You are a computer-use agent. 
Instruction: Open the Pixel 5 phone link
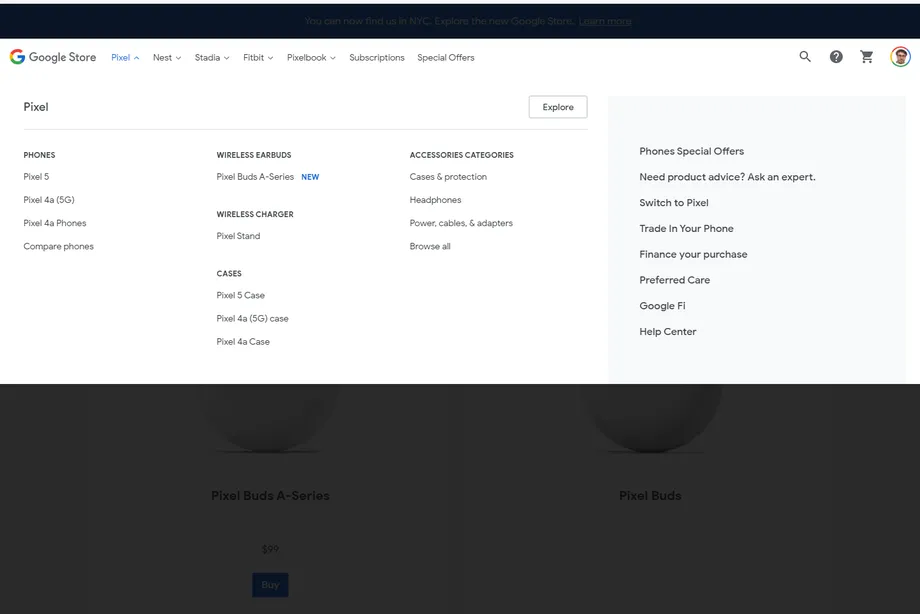click(36, 177)
